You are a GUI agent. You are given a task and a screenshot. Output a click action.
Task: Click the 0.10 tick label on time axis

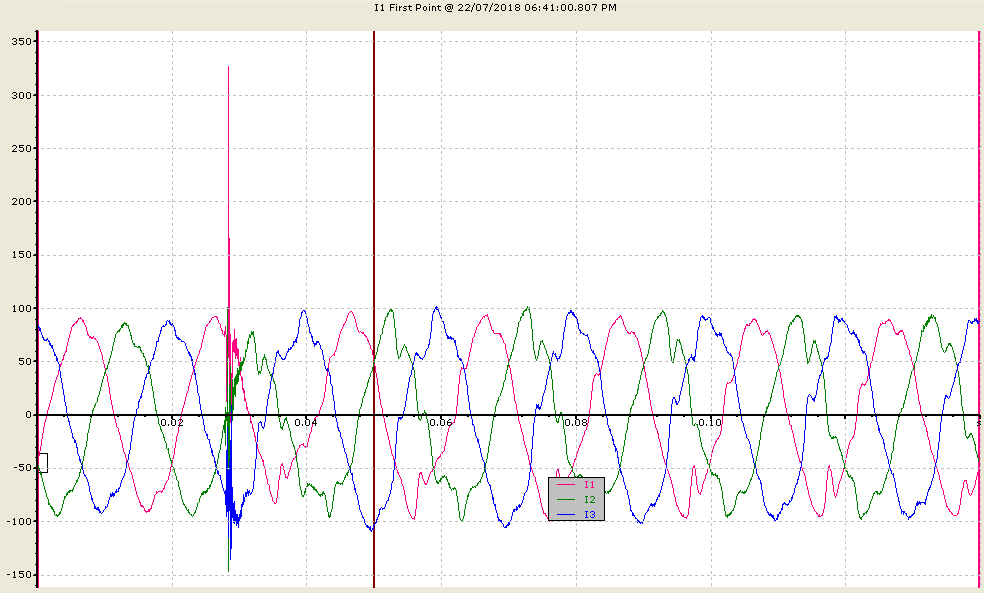point(710,422)
